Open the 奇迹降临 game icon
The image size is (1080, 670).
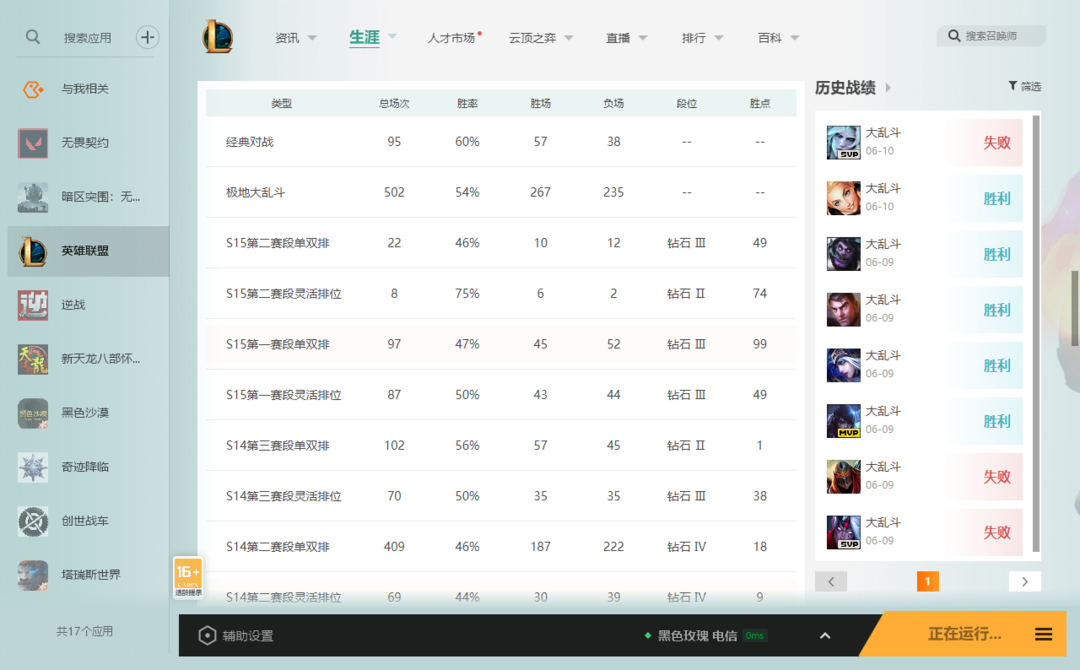(33, 468)
